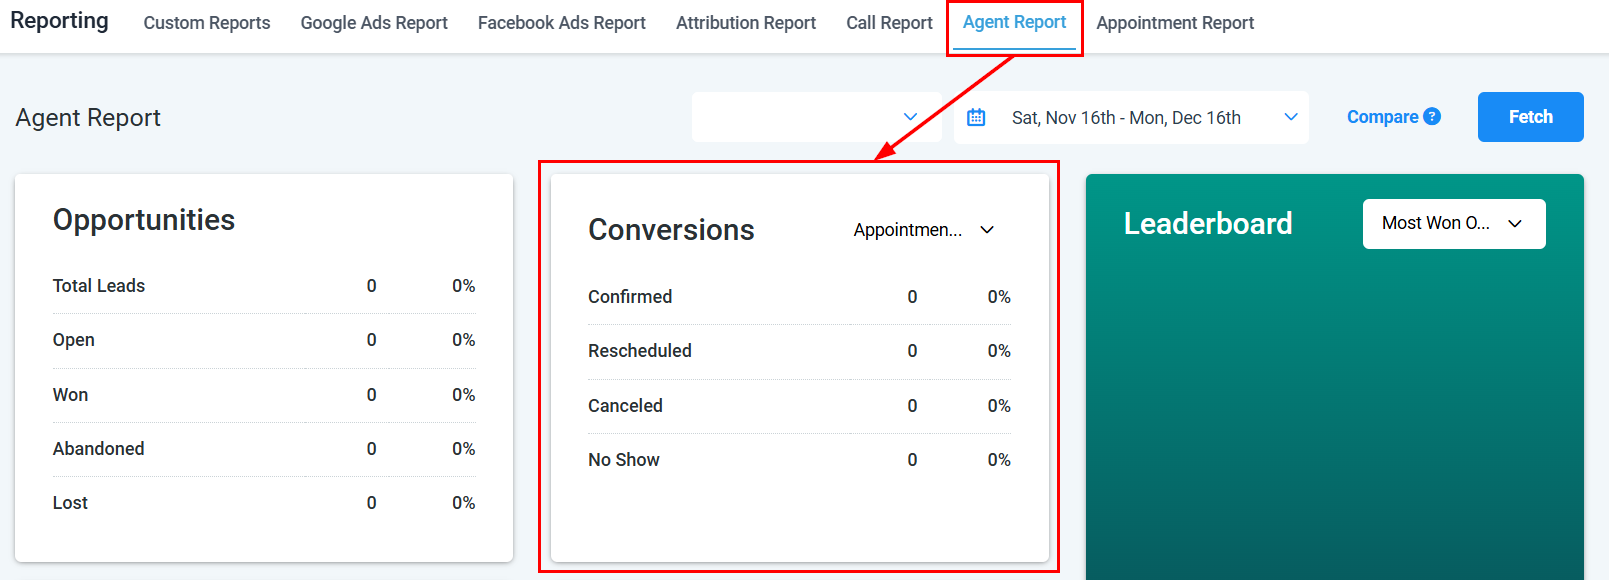
Task: Select the Confirmed row in Conversions
Action: coord(630,297)
